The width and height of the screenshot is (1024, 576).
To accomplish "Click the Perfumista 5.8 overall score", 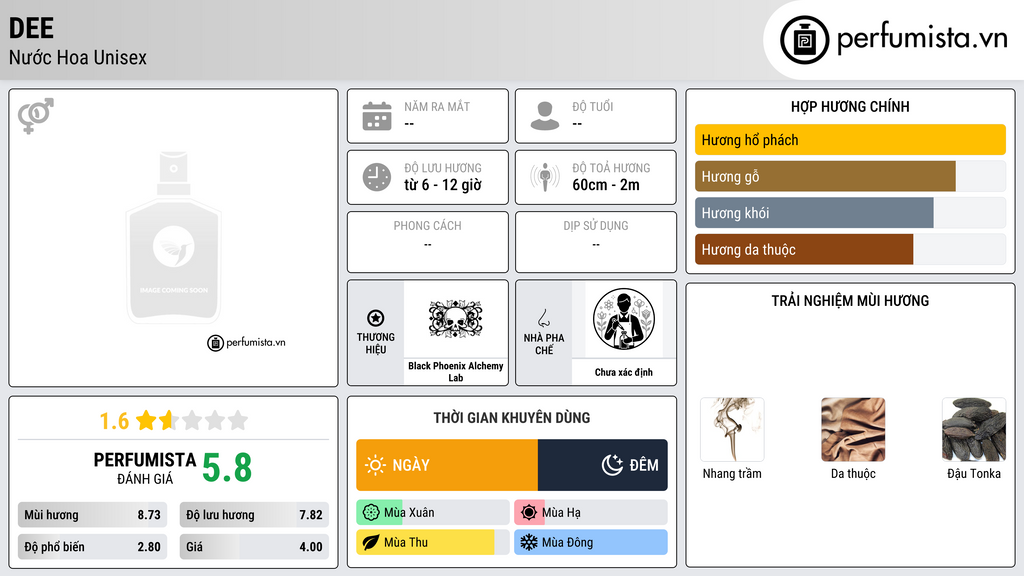I will 227,468.
